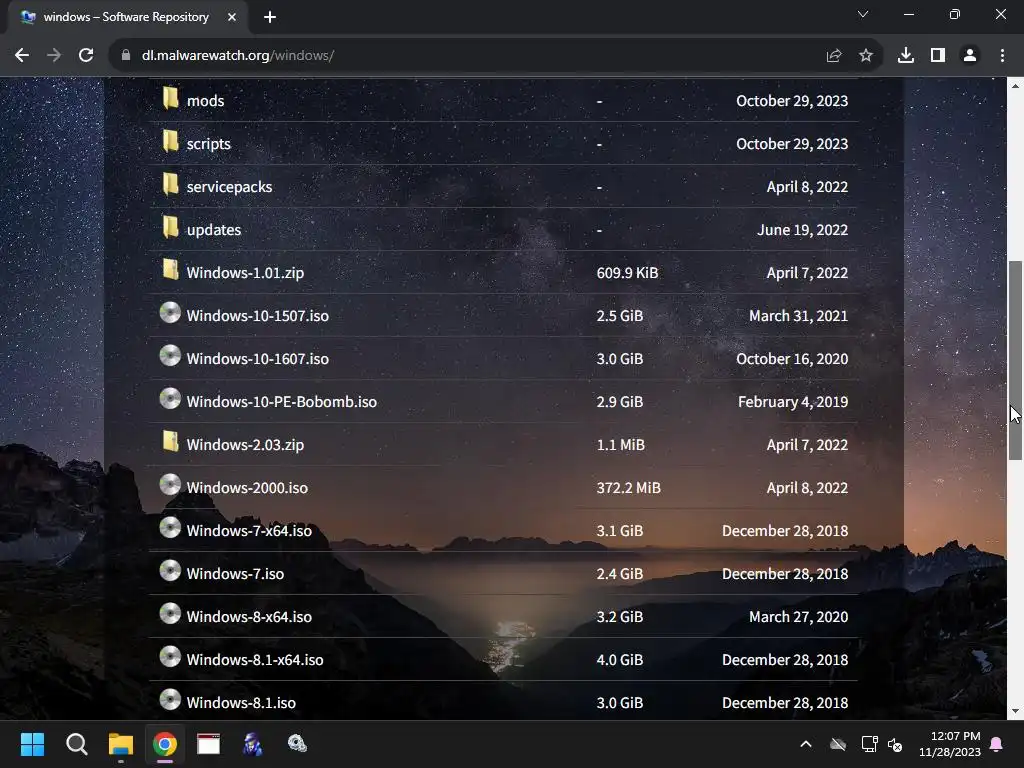
Task: Click the browser forward arrow
Action: point(54,56)
